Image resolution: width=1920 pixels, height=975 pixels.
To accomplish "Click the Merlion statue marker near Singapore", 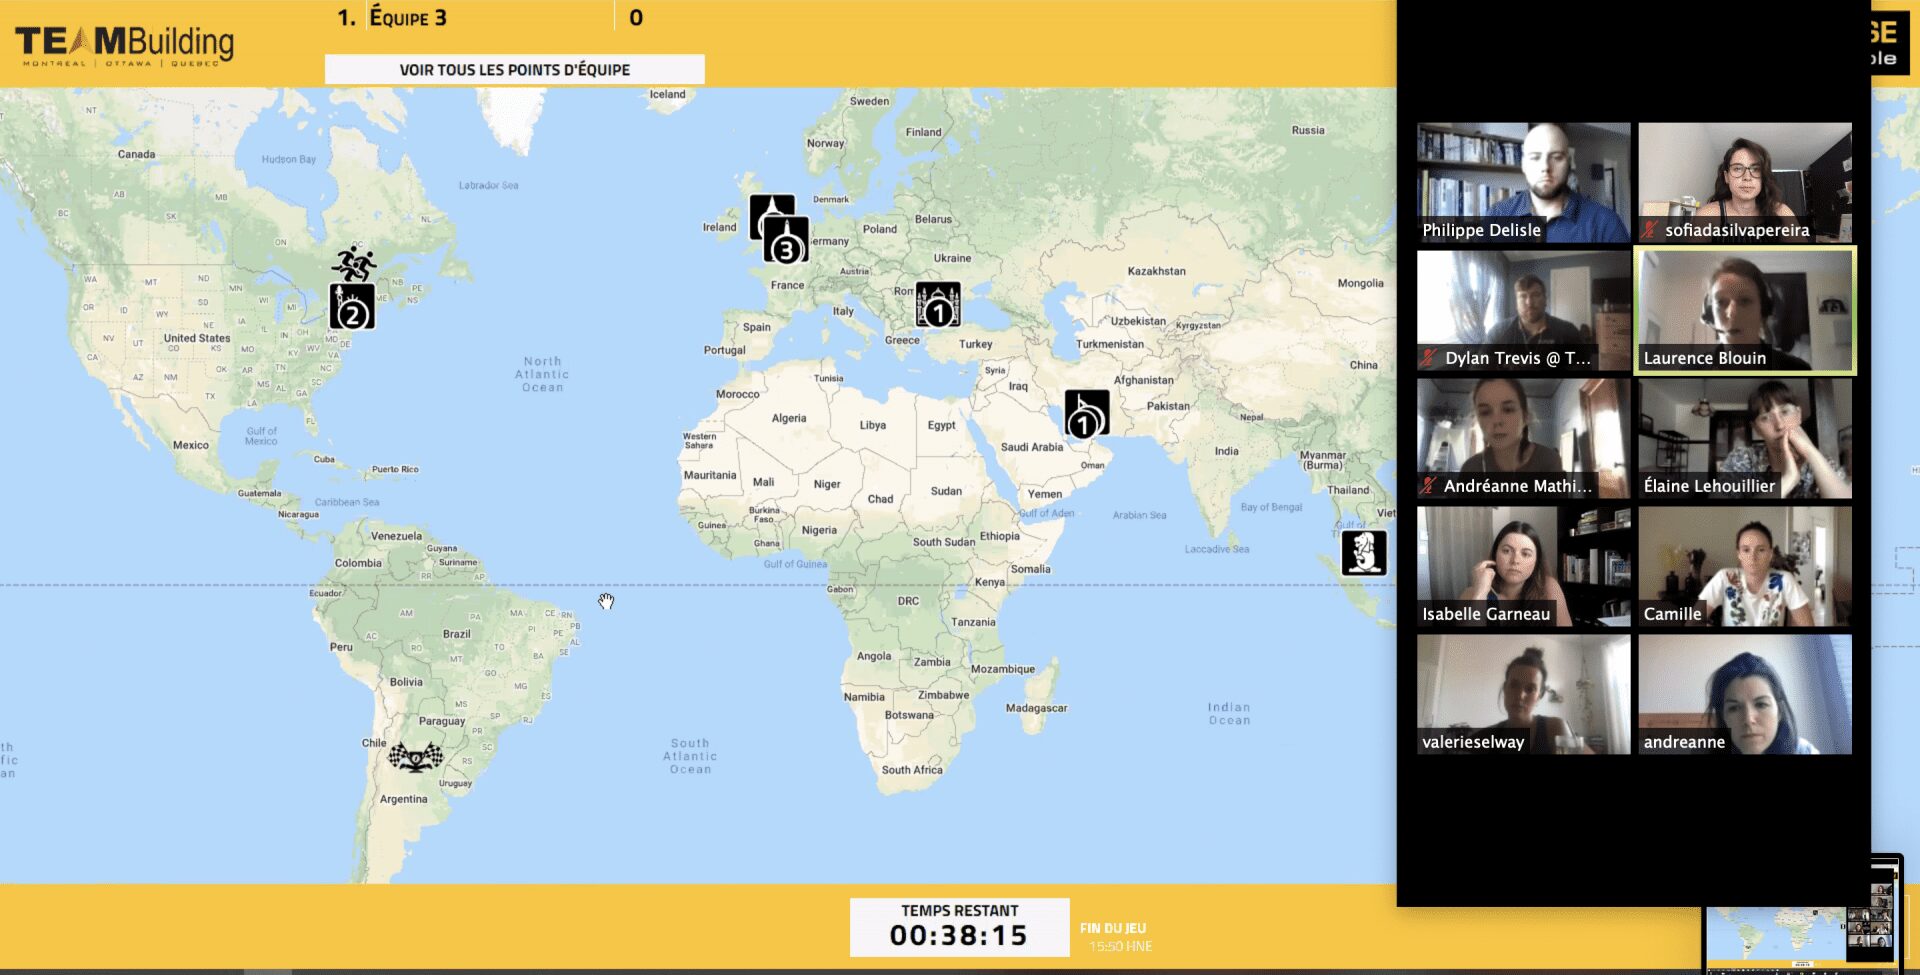I will (1364, 553).
